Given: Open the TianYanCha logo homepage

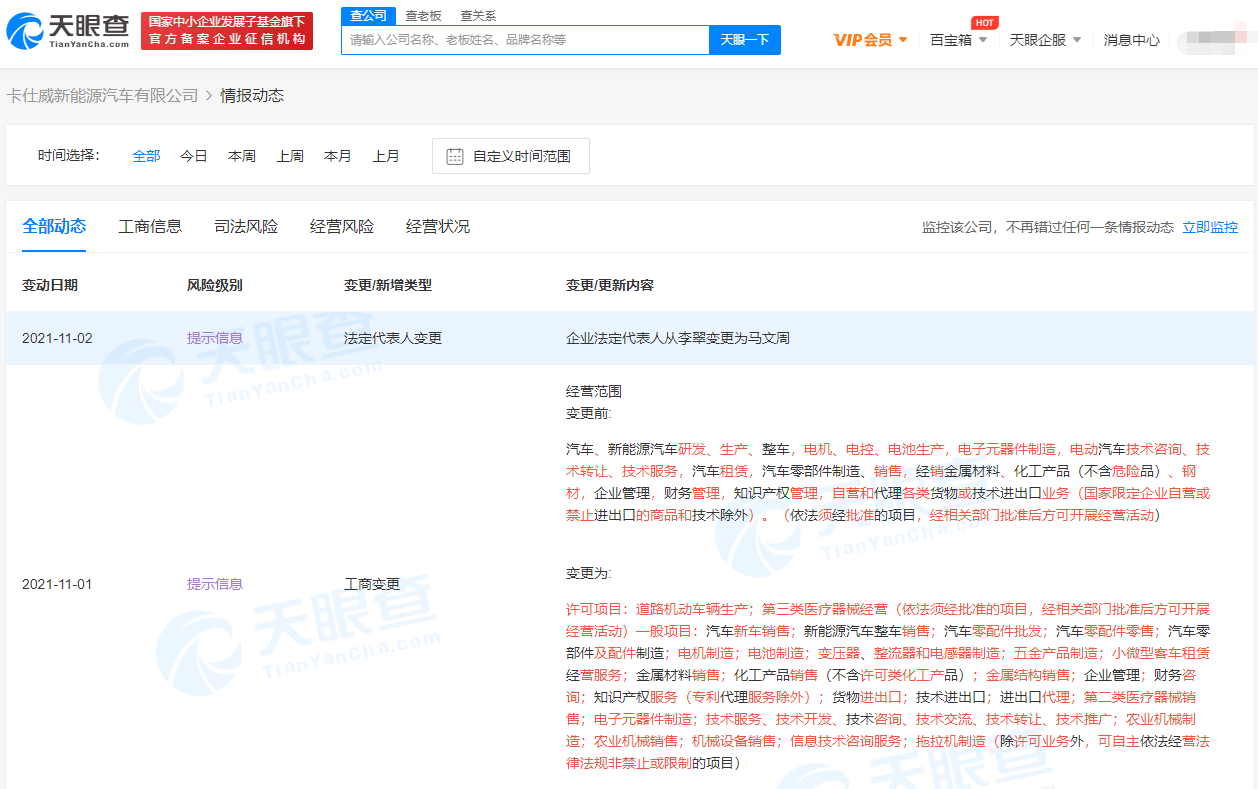Looking at the screenshot, I should (x=67, y=31).
